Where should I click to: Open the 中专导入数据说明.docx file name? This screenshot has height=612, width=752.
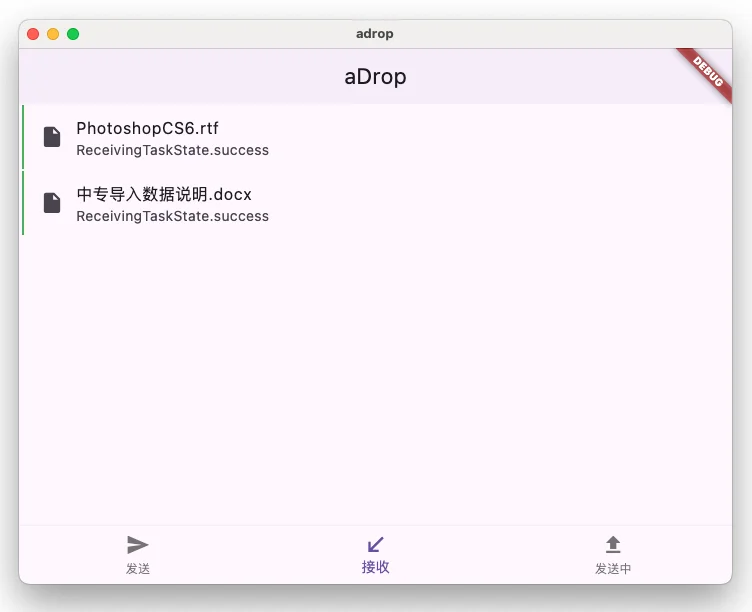(164, 194)
